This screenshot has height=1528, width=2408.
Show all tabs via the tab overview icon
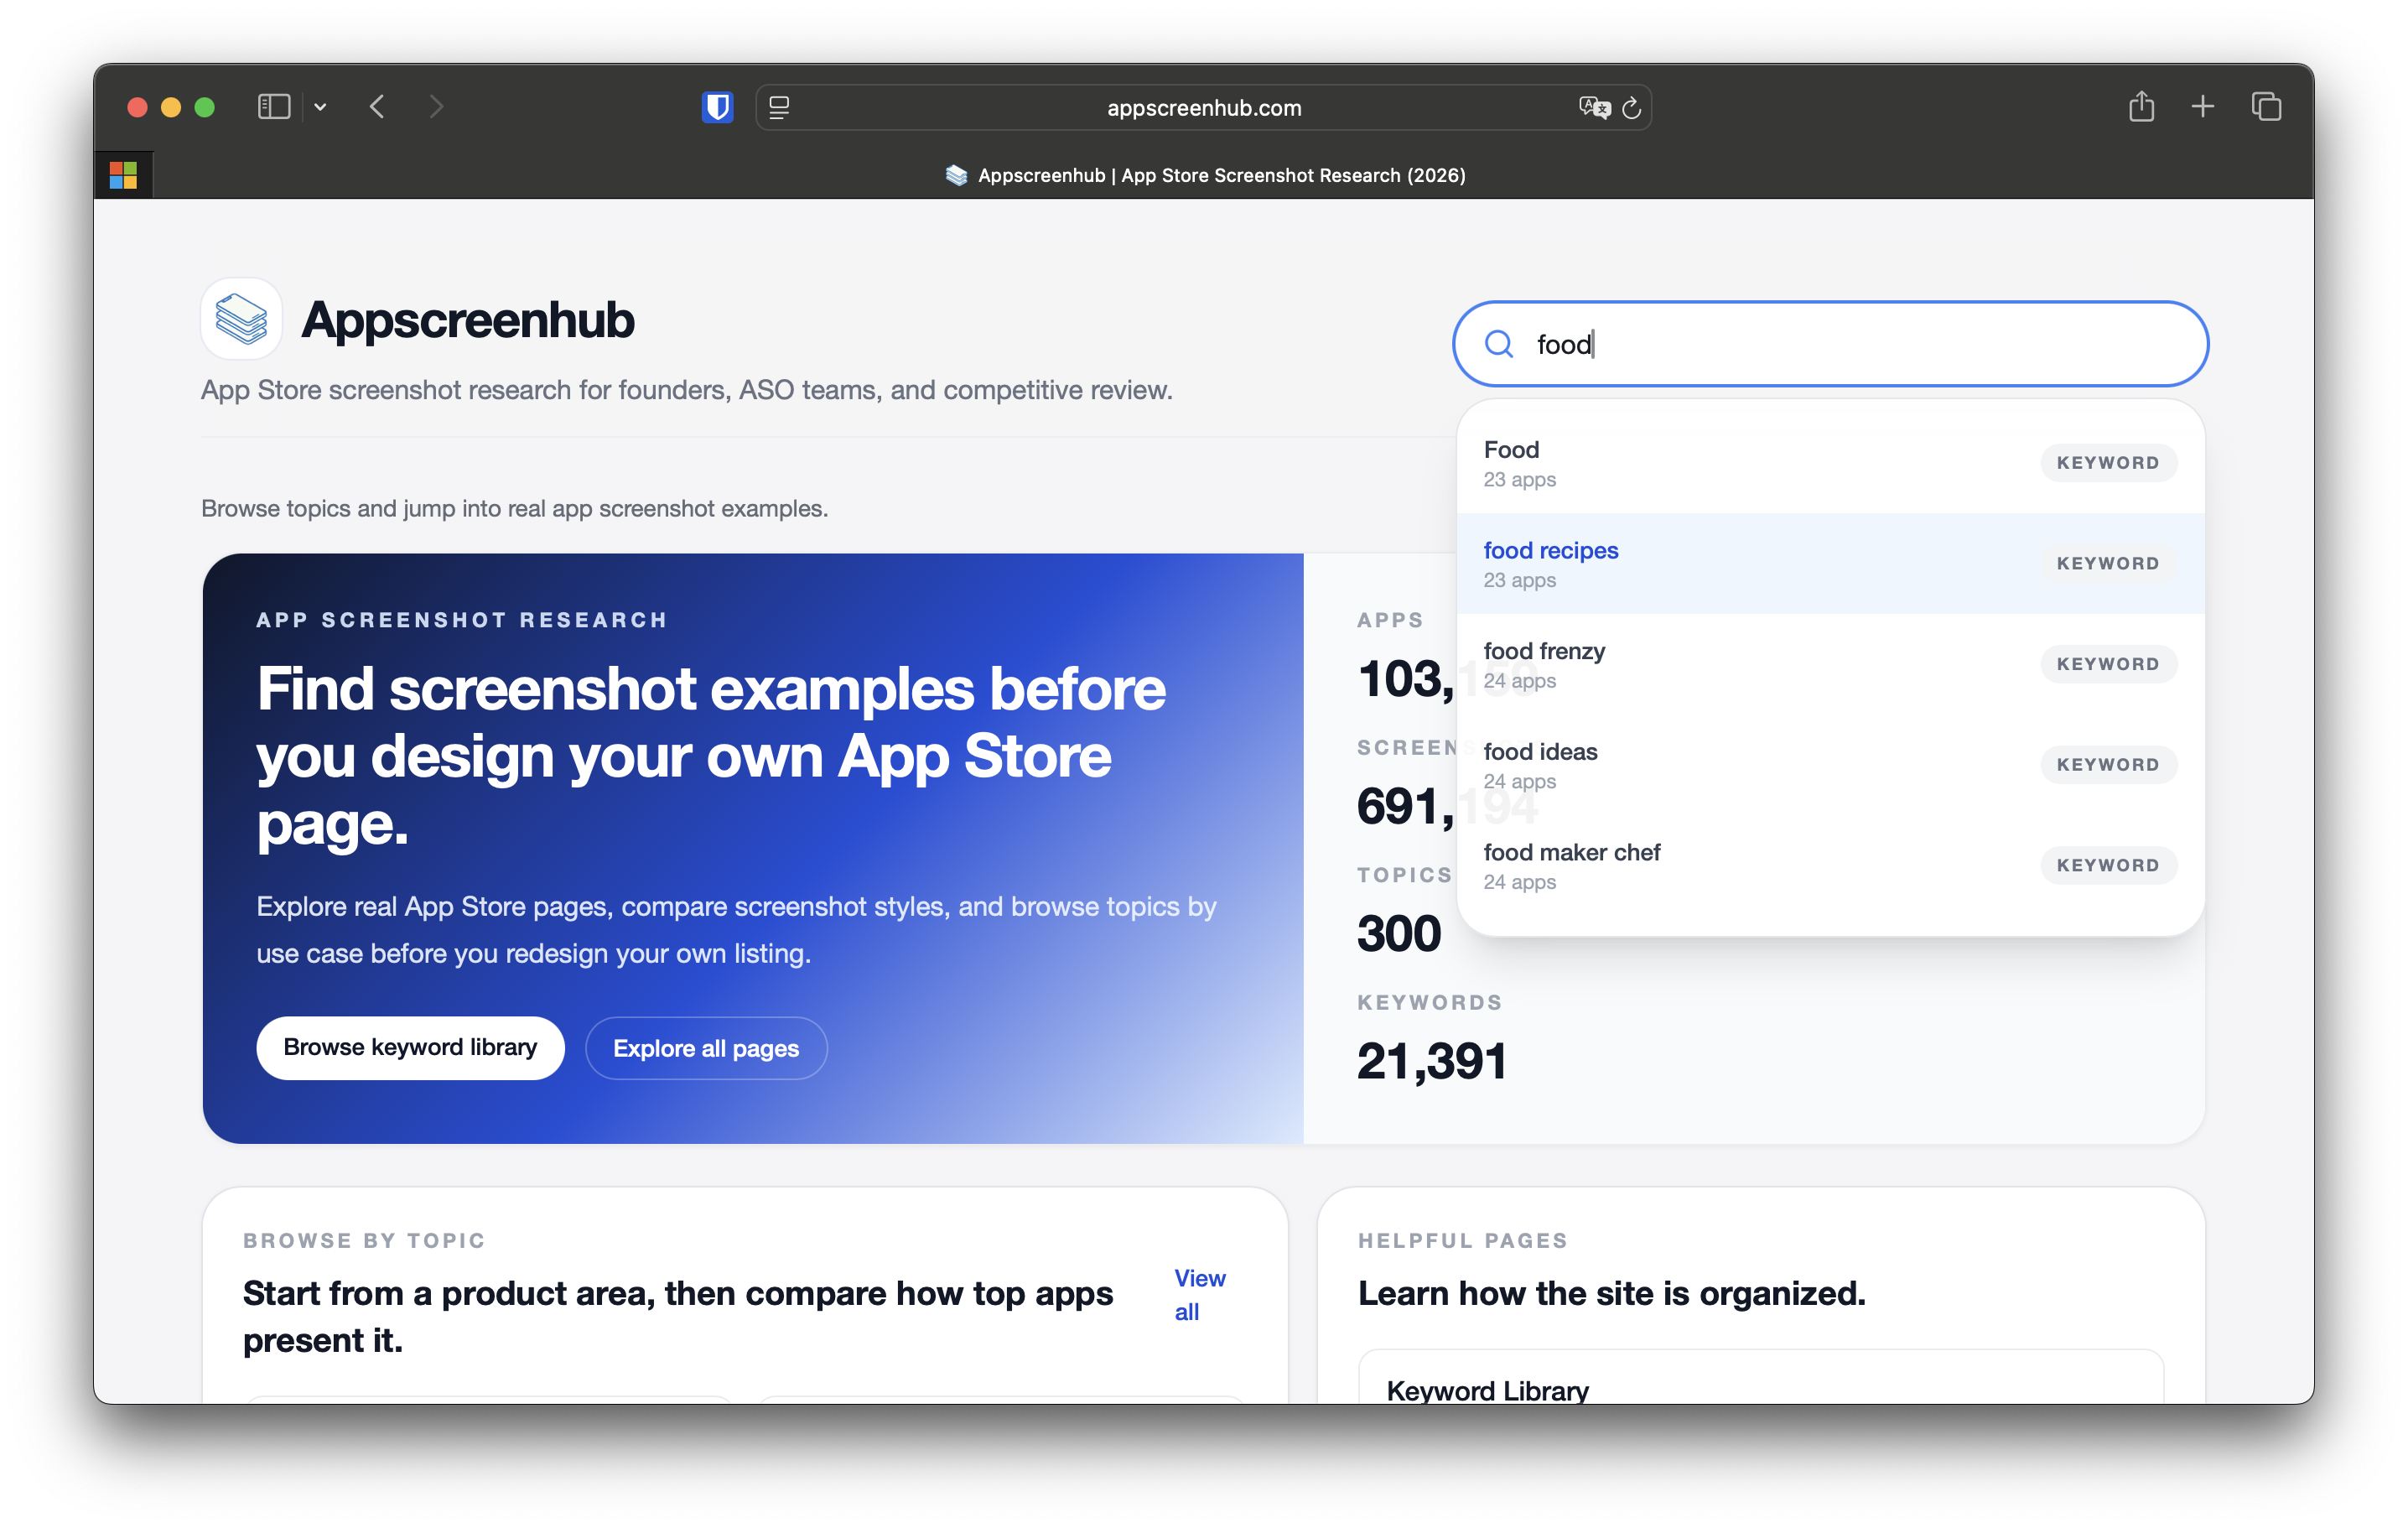2266,106
